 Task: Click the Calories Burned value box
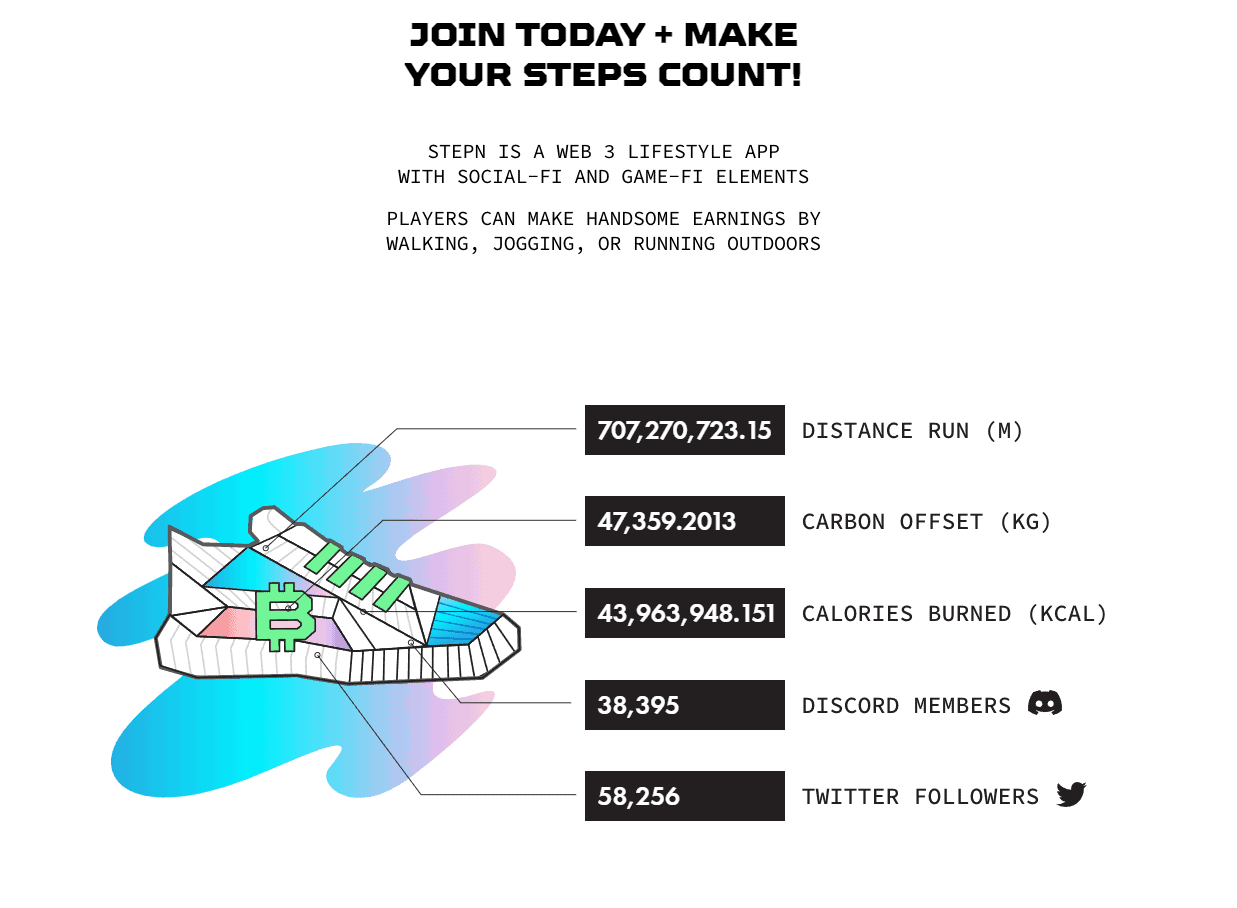click(684, 613)
